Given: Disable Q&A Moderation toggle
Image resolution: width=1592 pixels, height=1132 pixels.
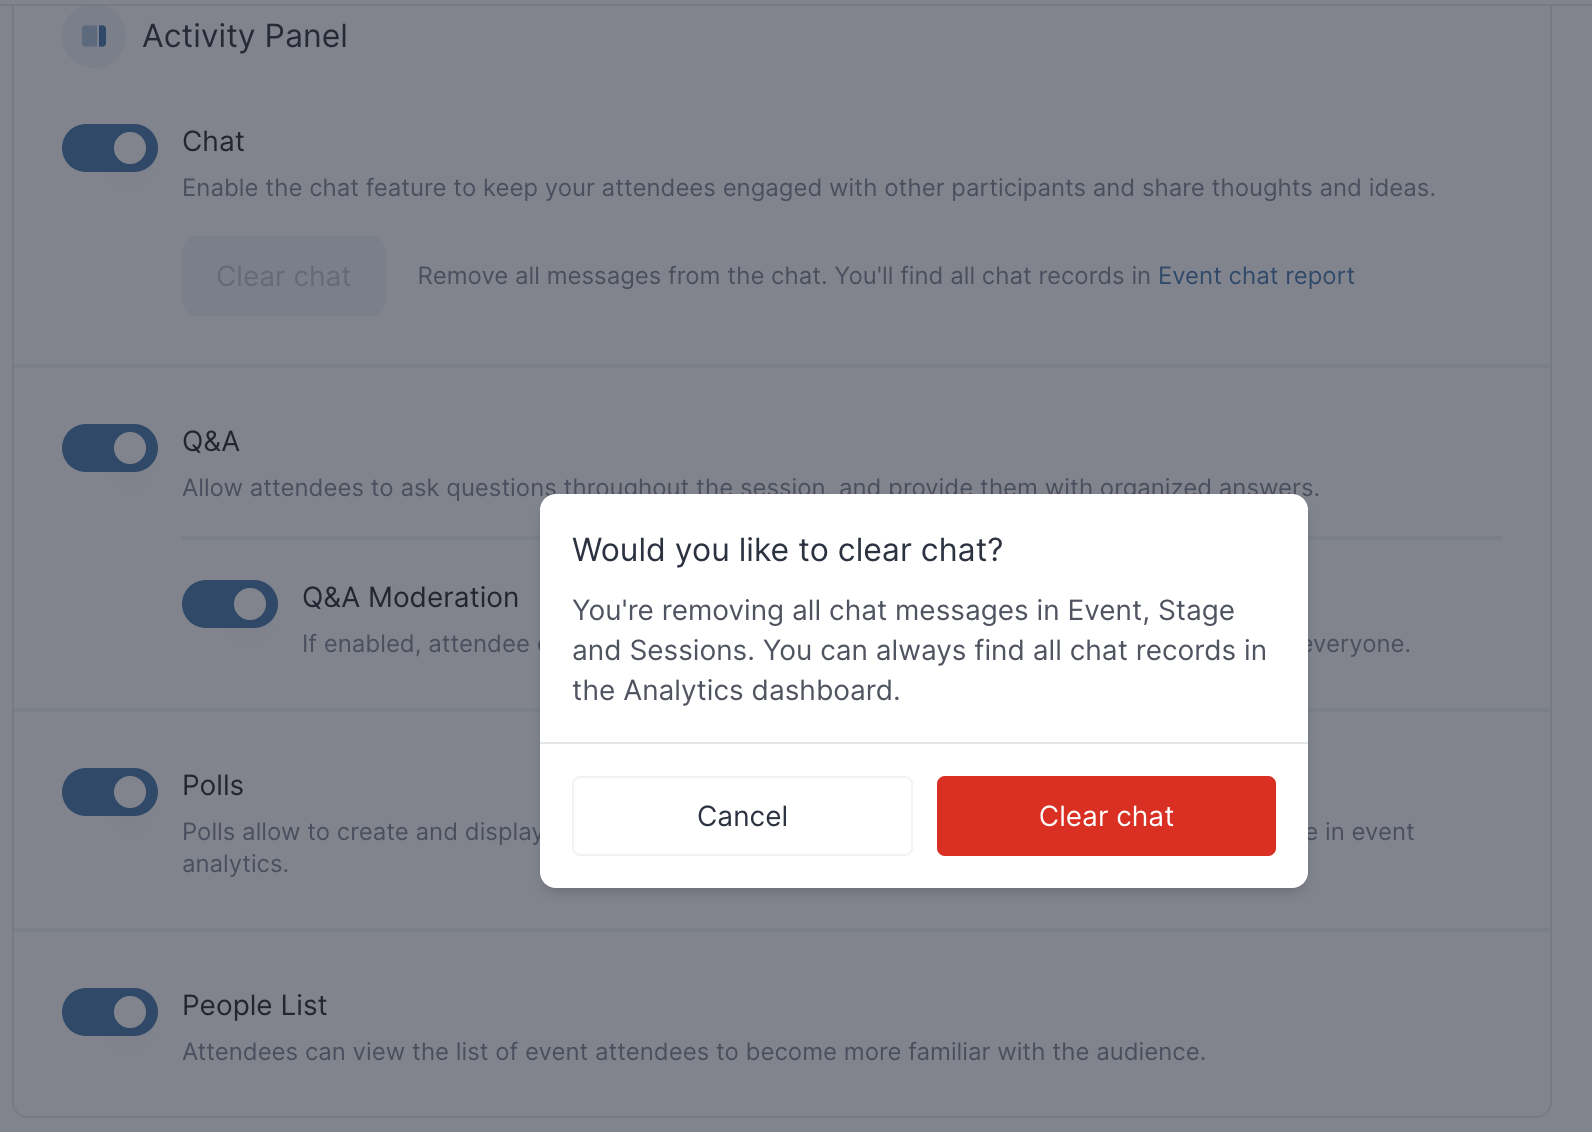Looking at the screenshot, I should pos(230,604).
